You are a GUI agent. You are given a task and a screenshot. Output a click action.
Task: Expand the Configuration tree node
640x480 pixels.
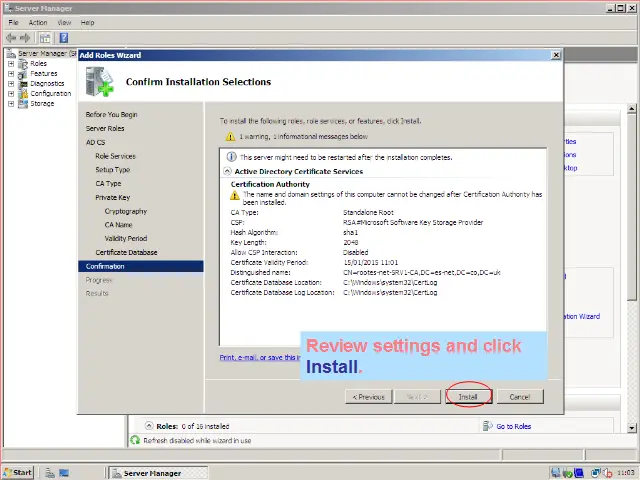click(x=11, y=93)
